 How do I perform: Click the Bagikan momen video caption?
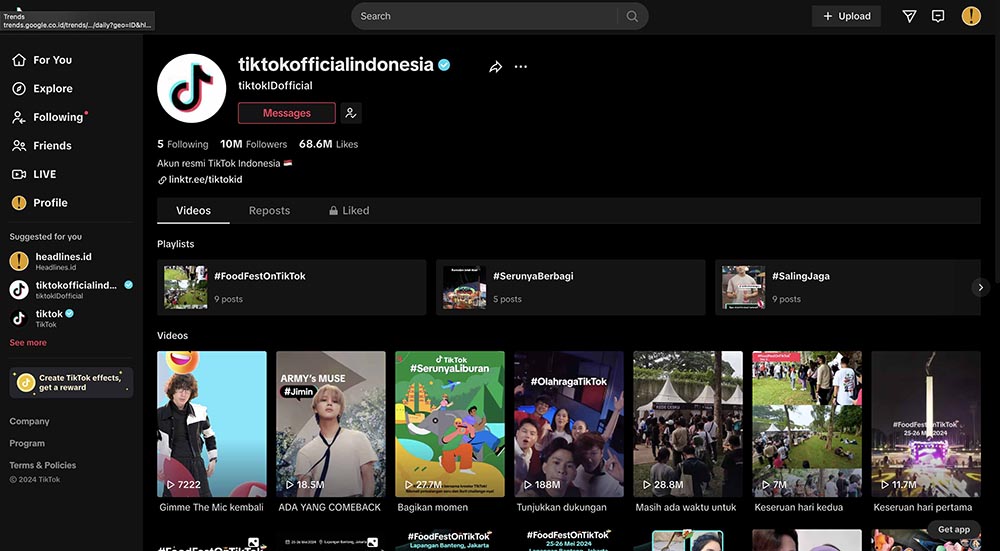click(x=432, y=508)
